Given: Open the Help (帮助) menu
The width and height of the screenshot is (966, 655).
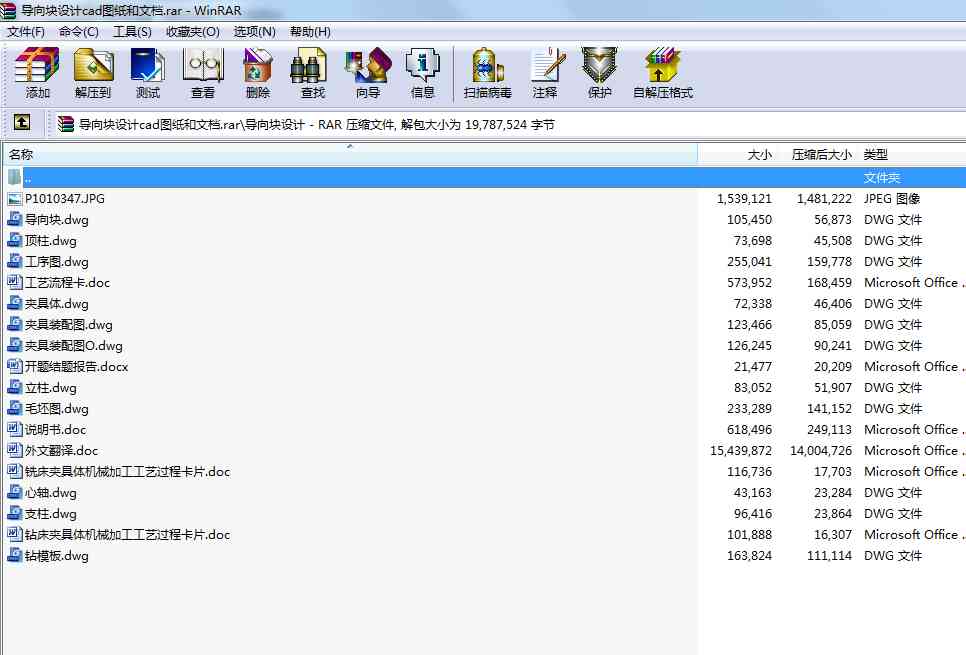Looking at the screenshot, I should pos(310,32).
